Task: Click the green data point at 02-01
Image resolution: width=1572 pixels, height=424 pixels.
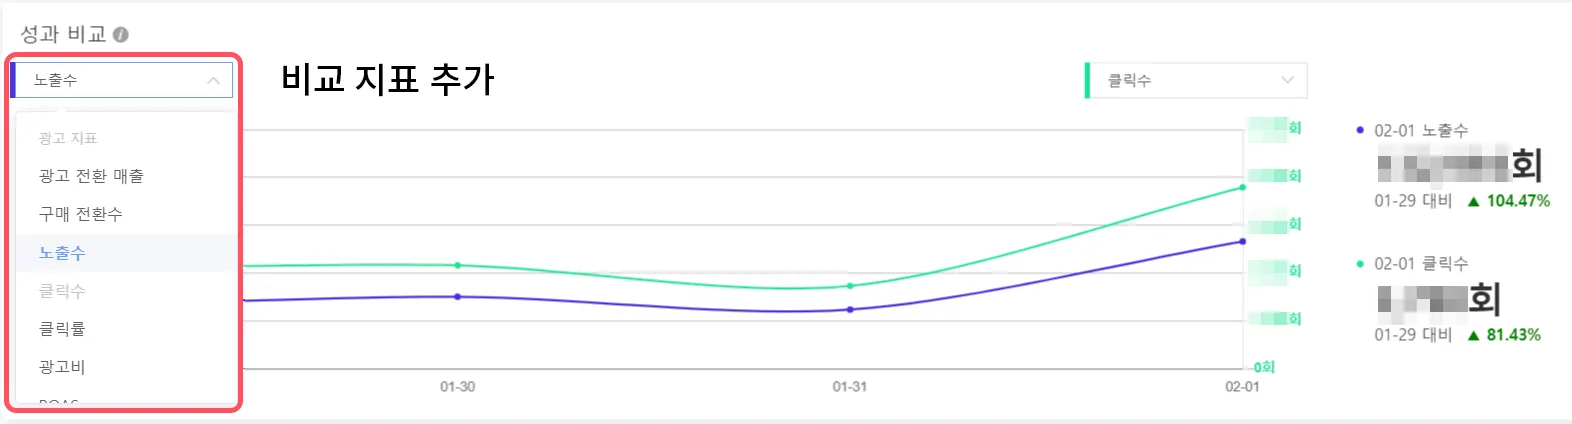Action: tap(1243, 187)
